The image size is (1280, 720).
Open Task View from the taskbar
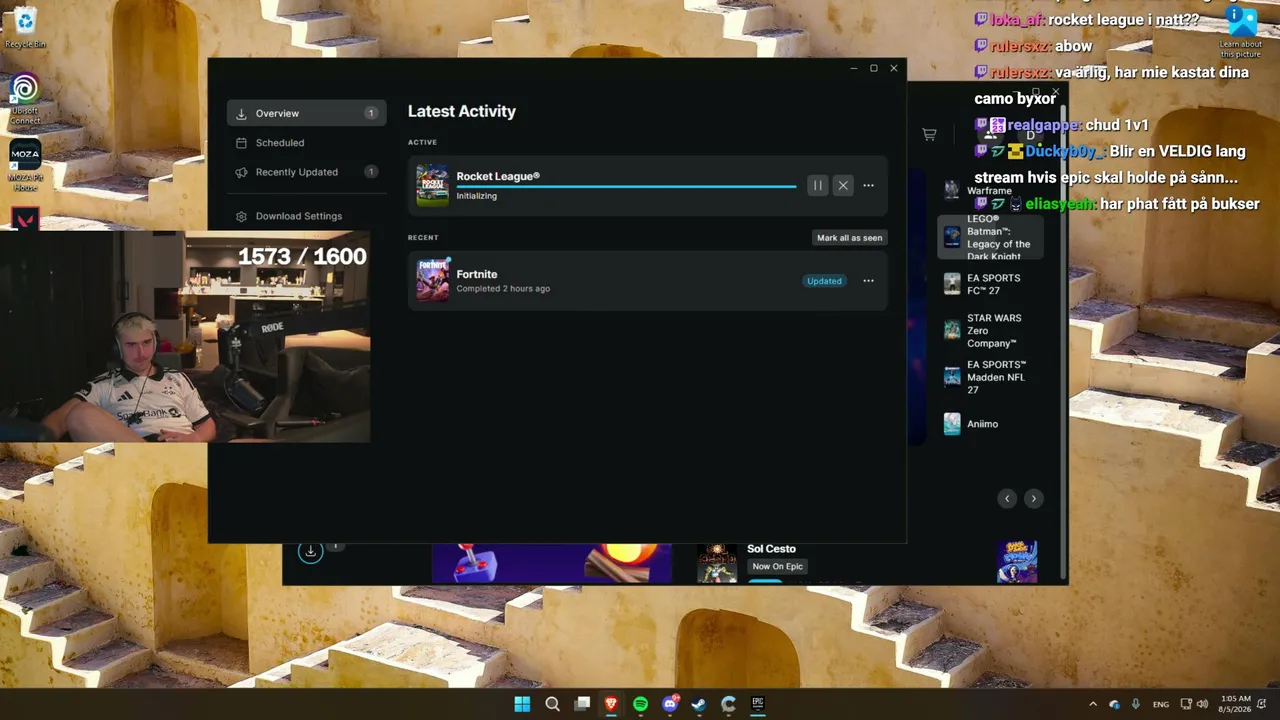582,704
